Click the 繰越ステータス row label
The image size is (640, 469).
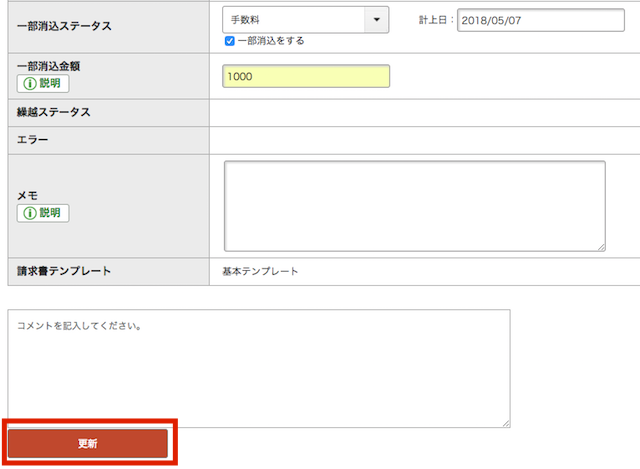(54, 112)
